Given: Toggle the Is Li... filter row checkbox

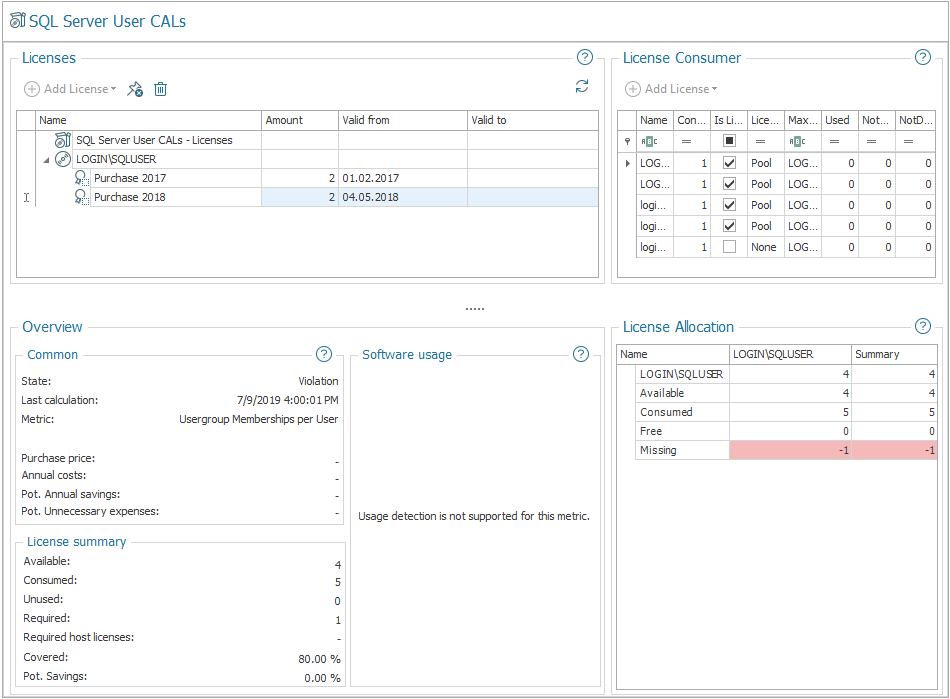Looking at the screenshot, I should 729,141.
